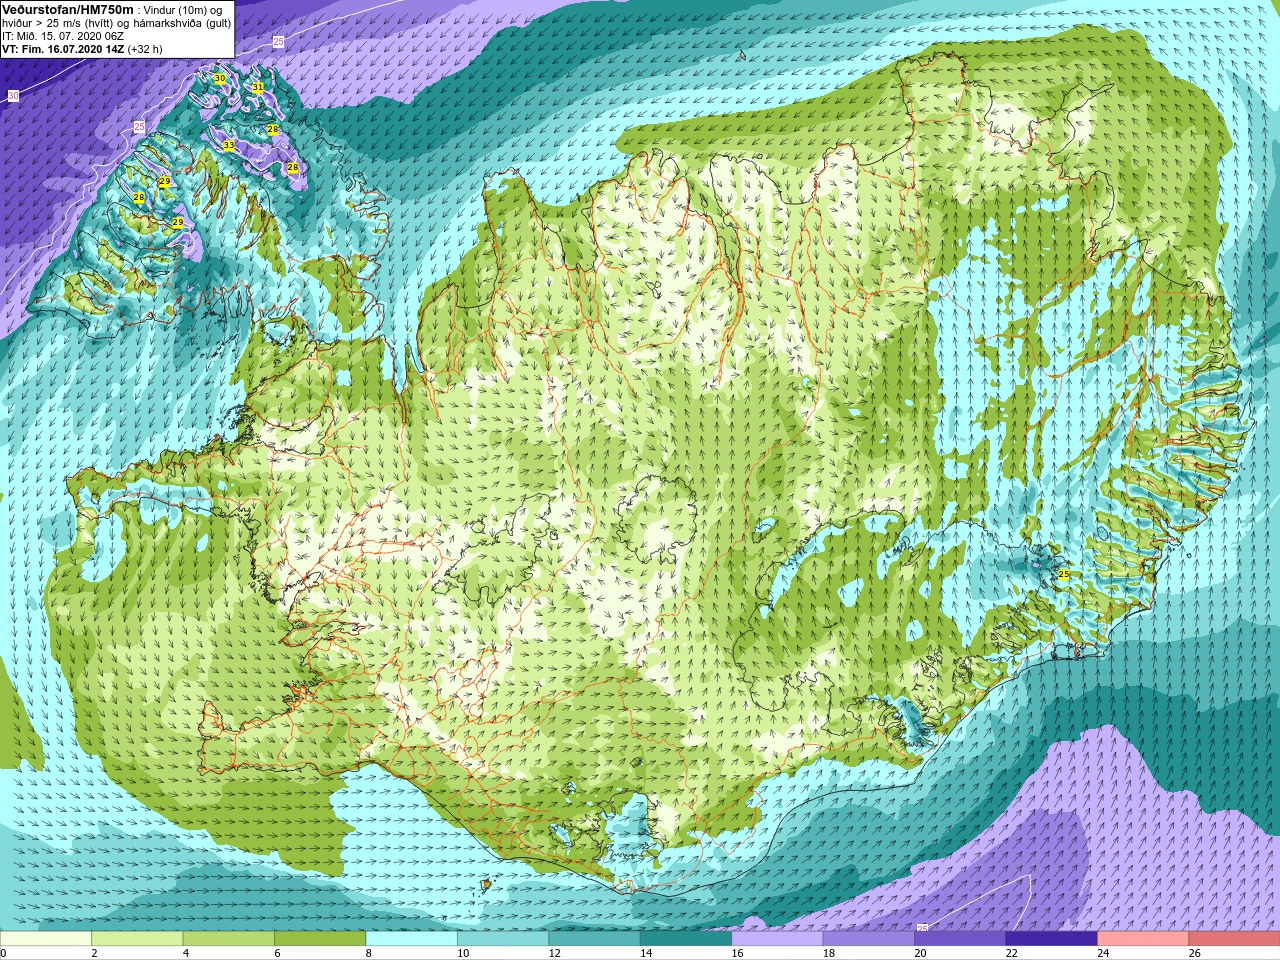Select the 6–8 m/s olive green legend swatch

click(x=320, y=939)
